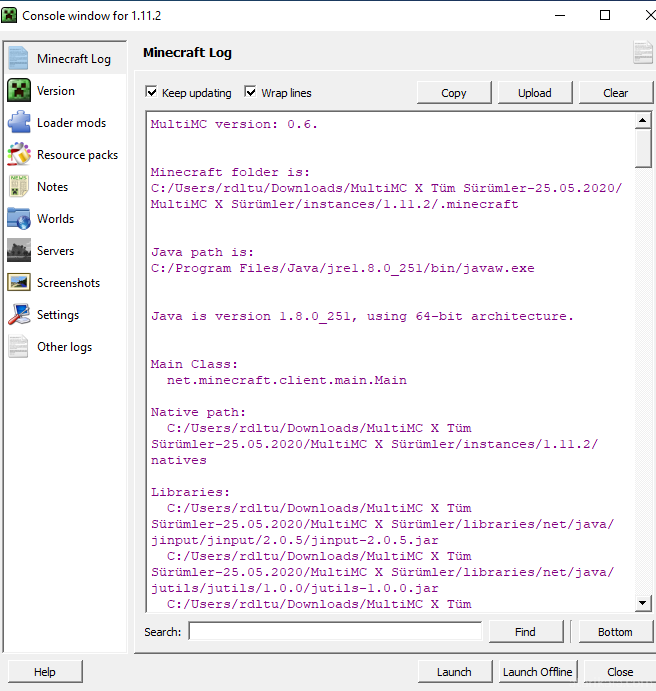Clear the Minecraft log
Image resolution: width=656 pixels, height=691 pixels.
[x=615, y=93]
